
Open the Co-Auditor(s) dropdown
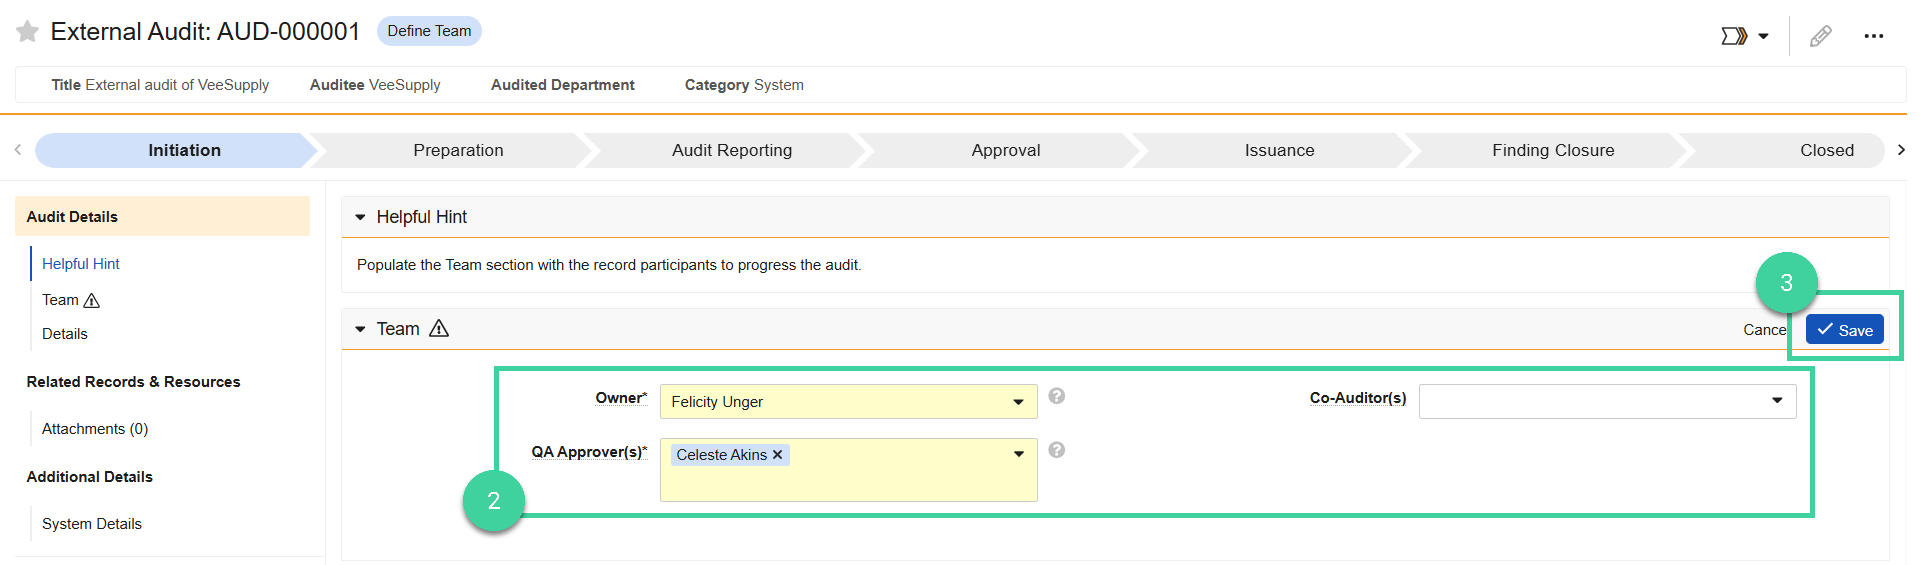1607,401
